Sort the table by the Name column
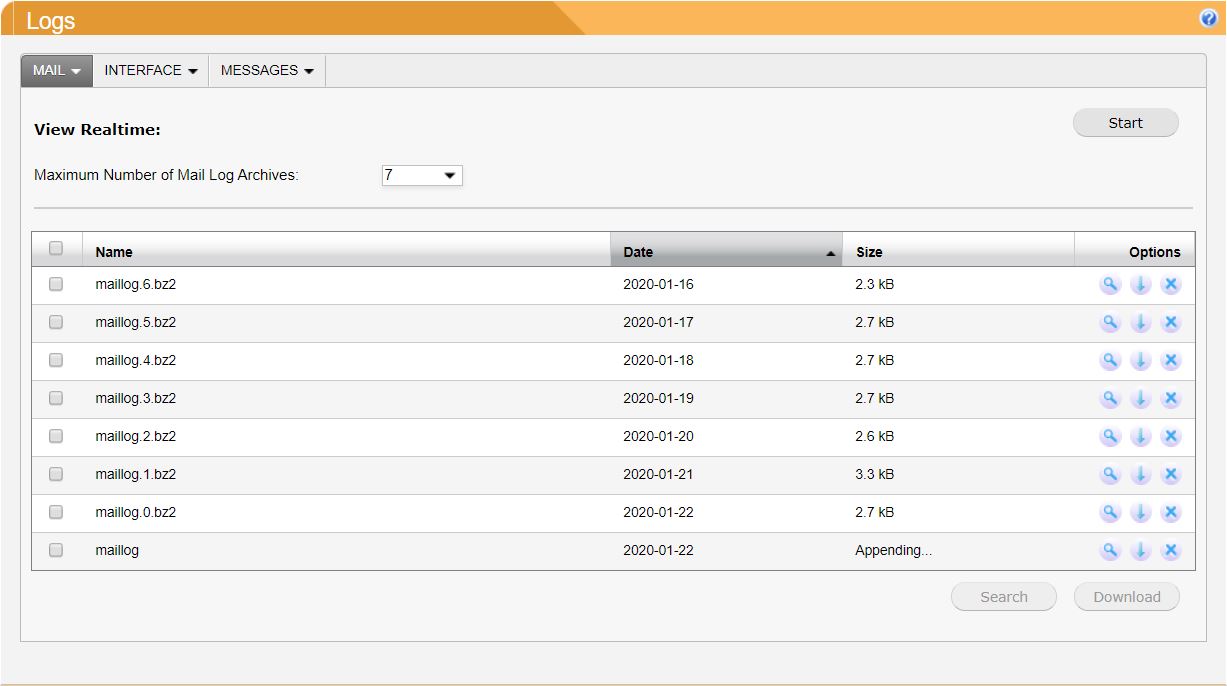 coord(346,251)
